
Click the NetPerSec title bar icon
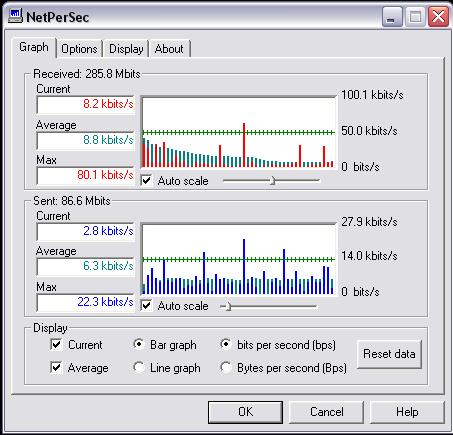[x=15, y=16]
